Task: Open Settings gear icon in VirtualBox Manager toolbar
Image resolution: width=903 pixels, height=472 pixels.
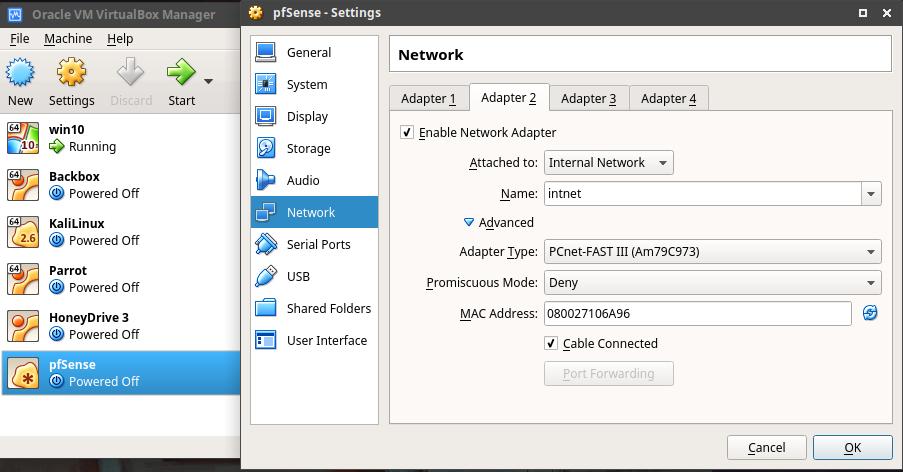Action: coord(71,72)
